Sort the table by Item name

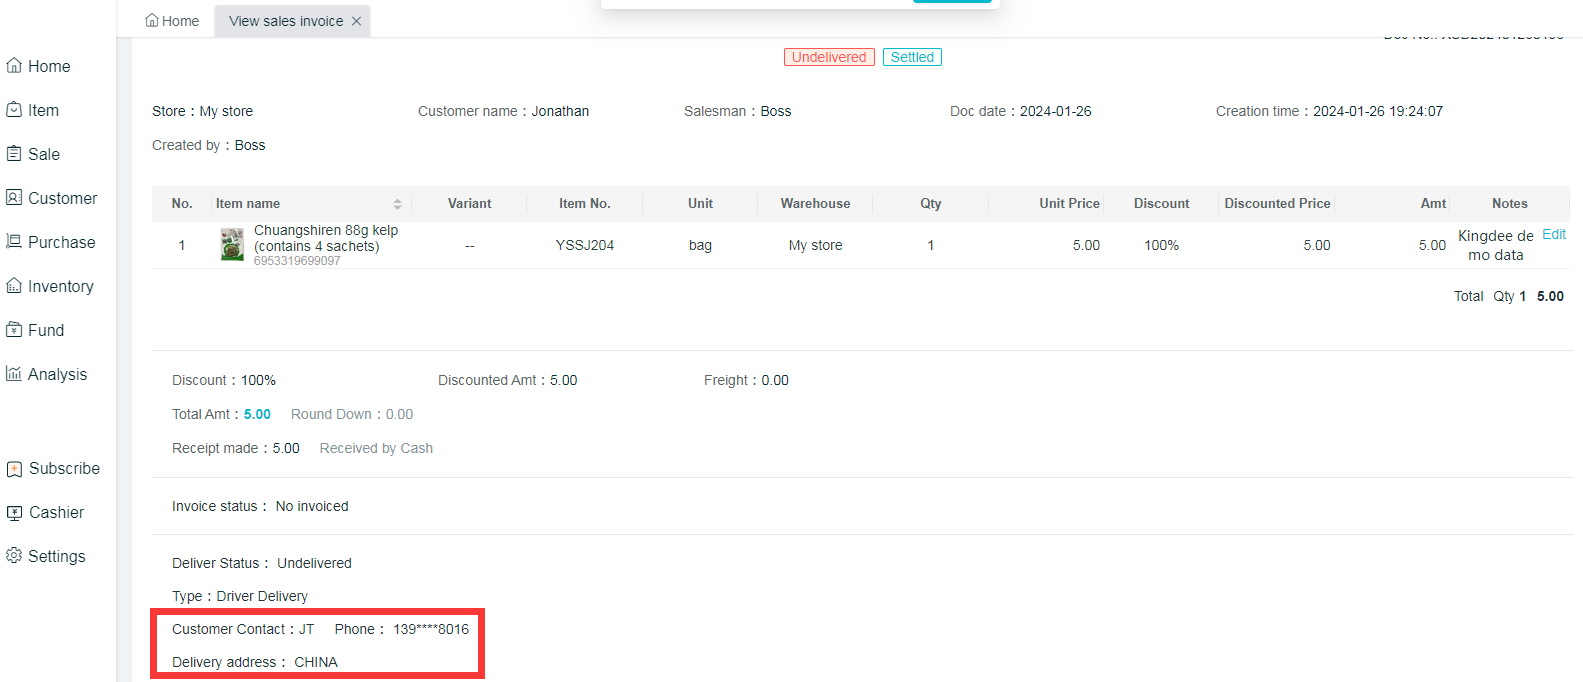[x=397, y=204]
